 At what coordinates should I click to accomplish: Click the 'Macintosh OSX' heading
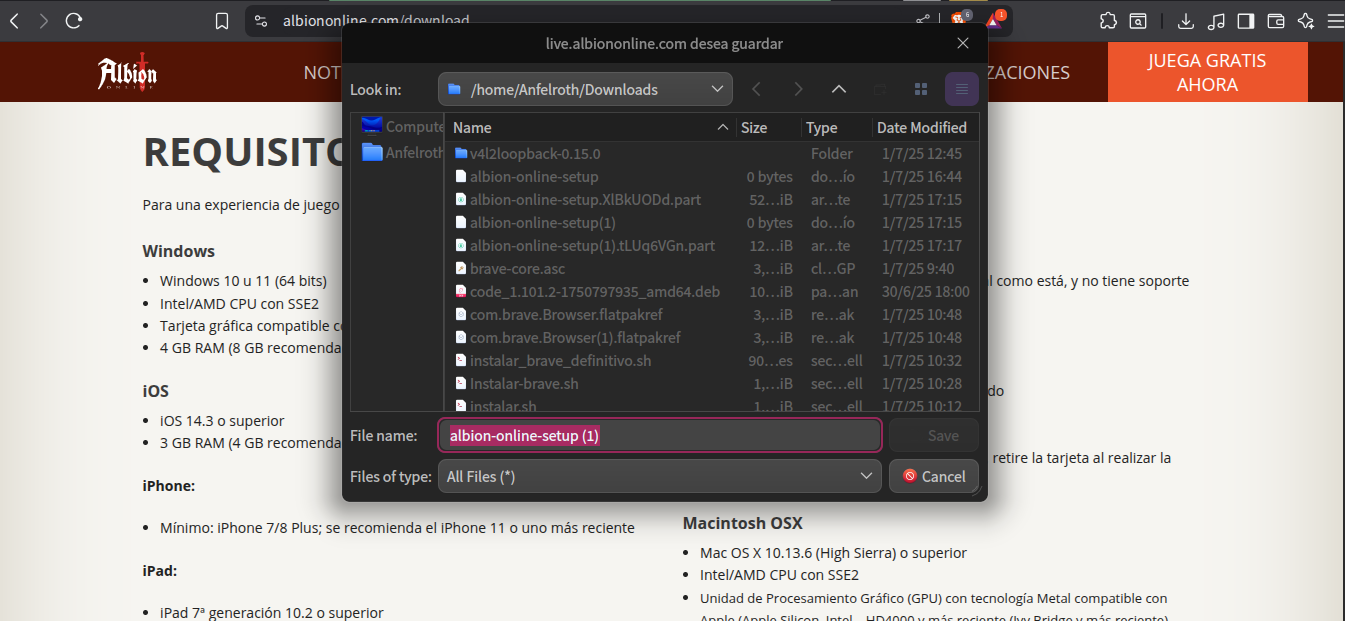(x=742, y=523)
